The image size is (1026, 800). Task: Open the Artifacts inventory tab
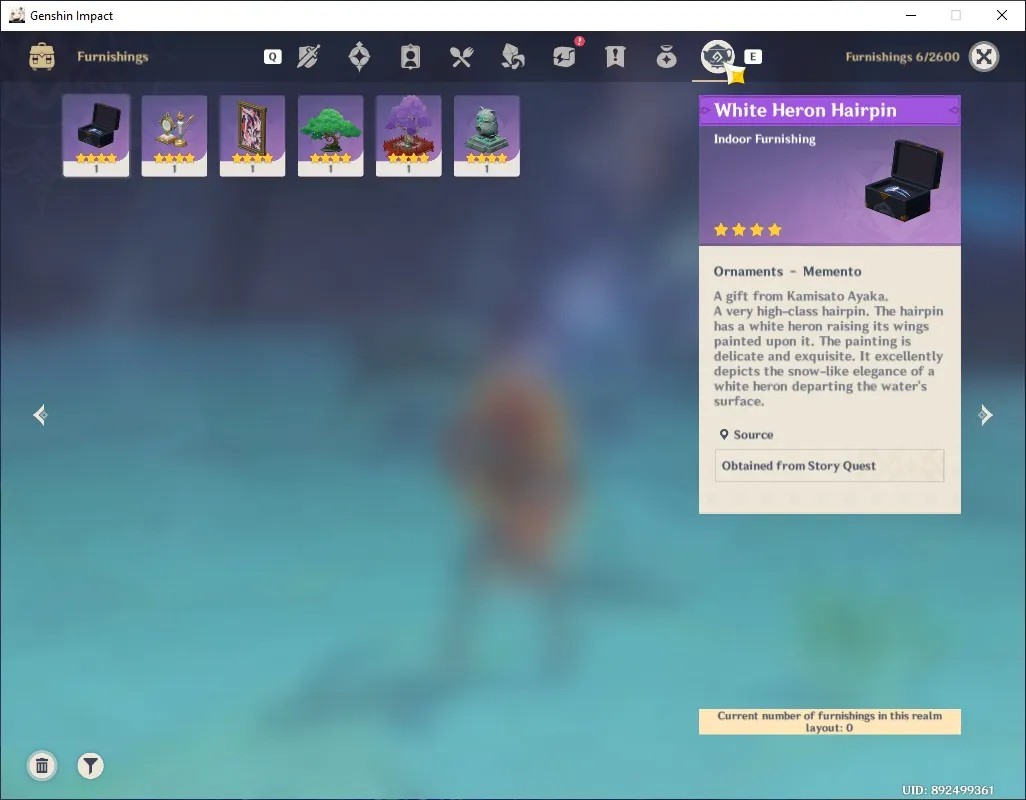(359, 57)
